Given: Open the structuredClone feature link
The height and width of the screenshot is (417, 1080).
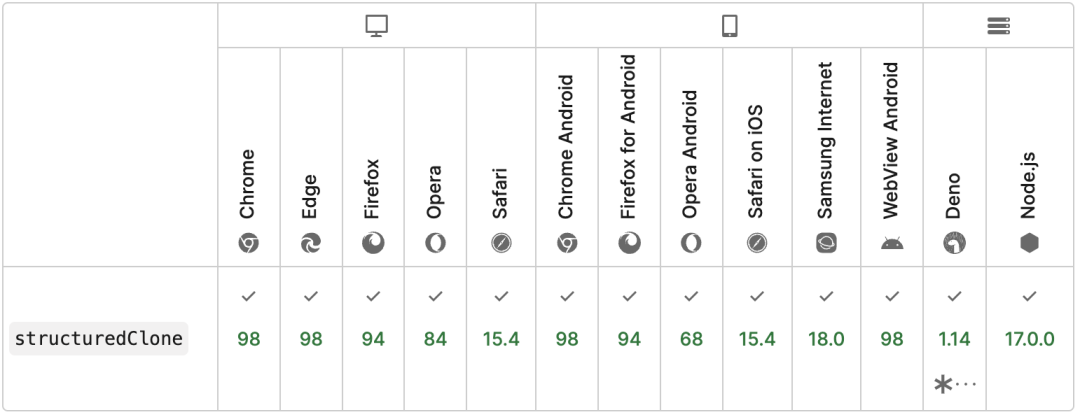Looking at the screenshot, I should point(98,338).
